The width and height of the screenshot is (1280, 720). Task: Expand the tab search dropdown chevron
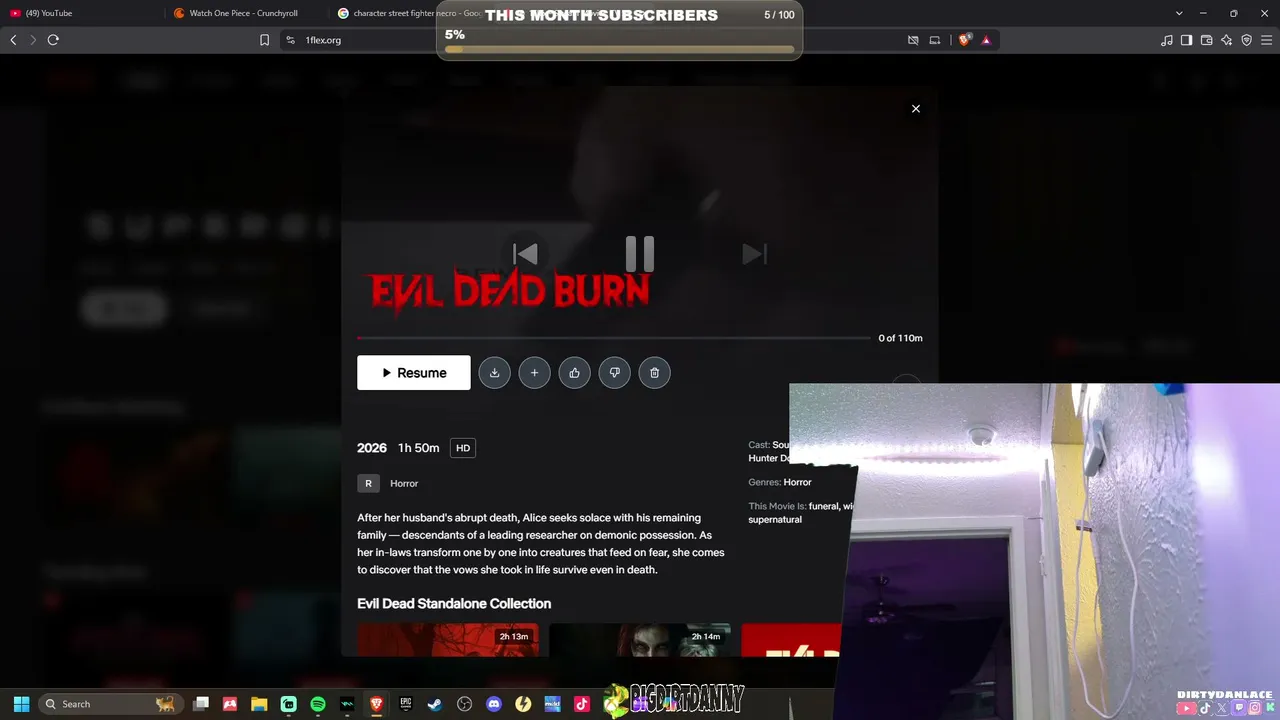pyautogui.click(x=1179, y=13)
